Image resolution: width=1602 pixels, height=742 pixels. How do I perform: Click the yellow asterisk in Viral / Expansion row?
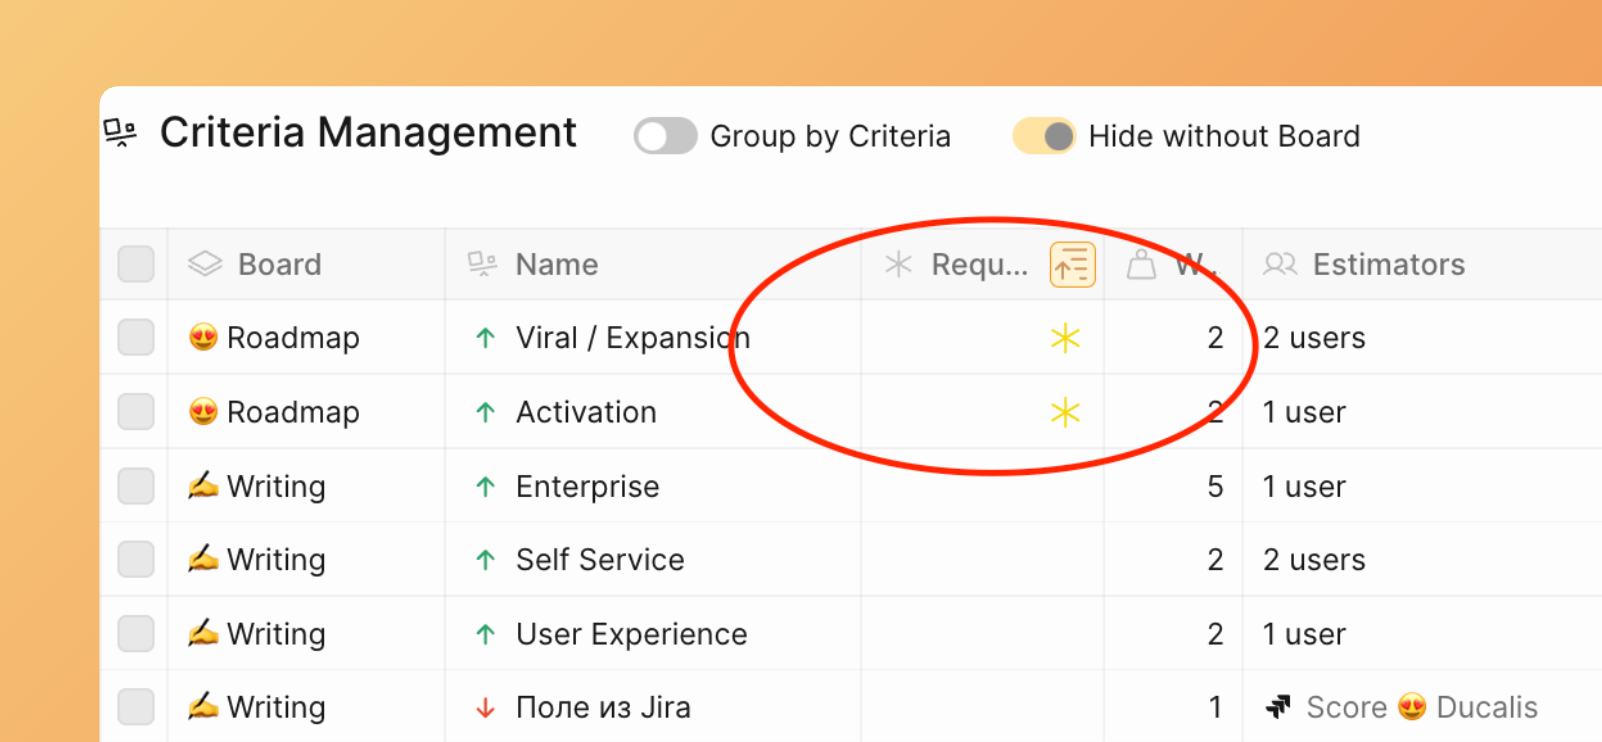pos(1065,338)
